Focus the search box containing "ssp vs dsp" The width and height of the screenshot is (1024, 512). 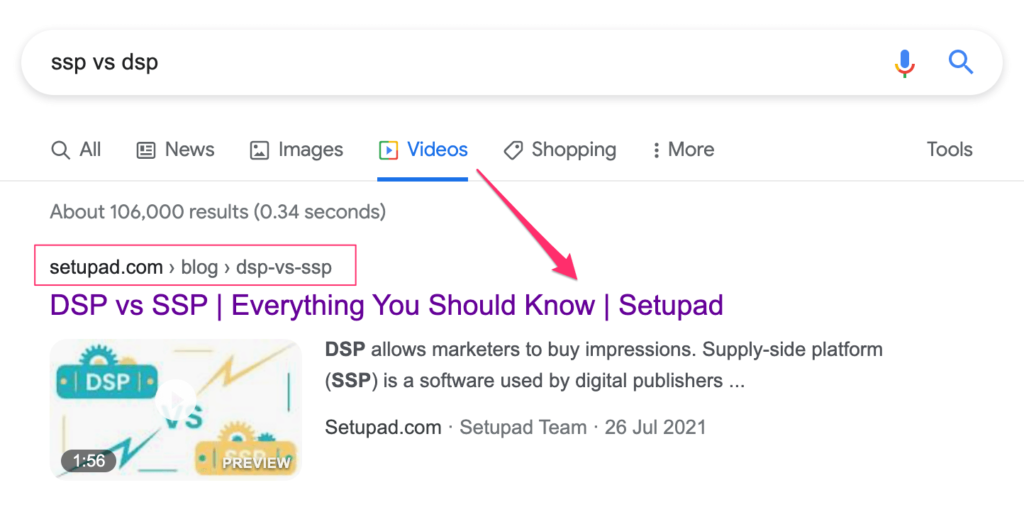450,63
